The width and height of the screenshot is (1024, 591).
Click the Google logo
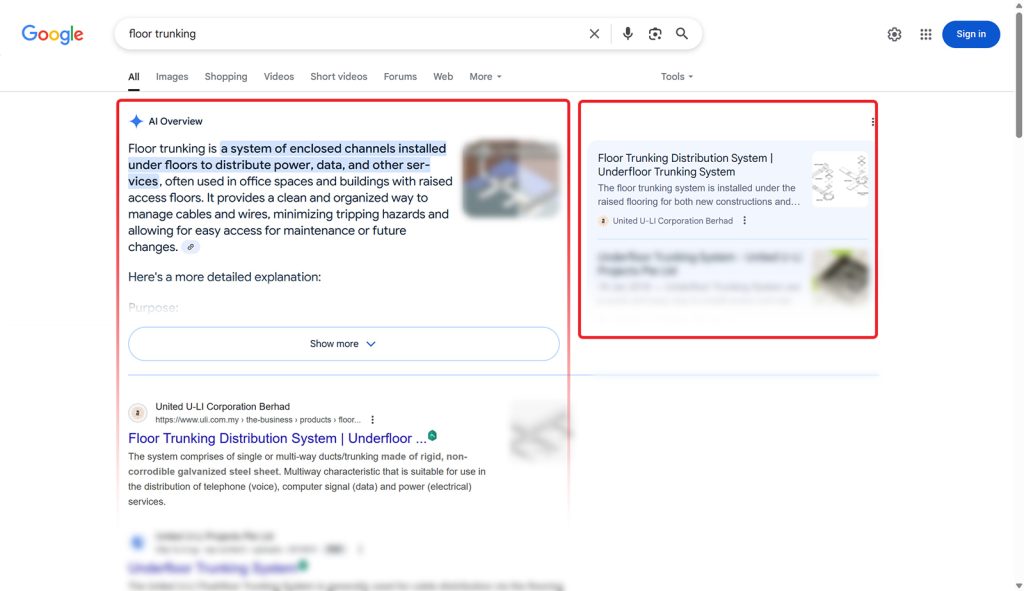(52, 34)
